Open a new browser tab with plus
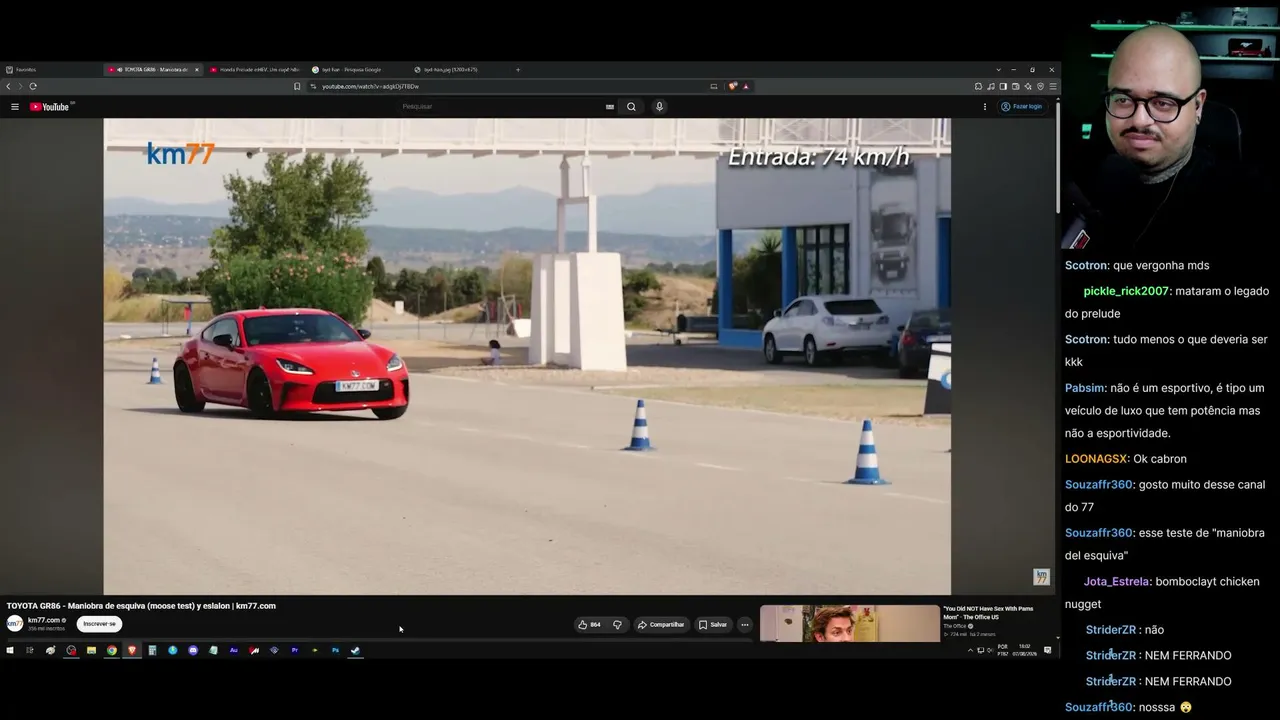The image size is (1280, 720). point(518,70)
